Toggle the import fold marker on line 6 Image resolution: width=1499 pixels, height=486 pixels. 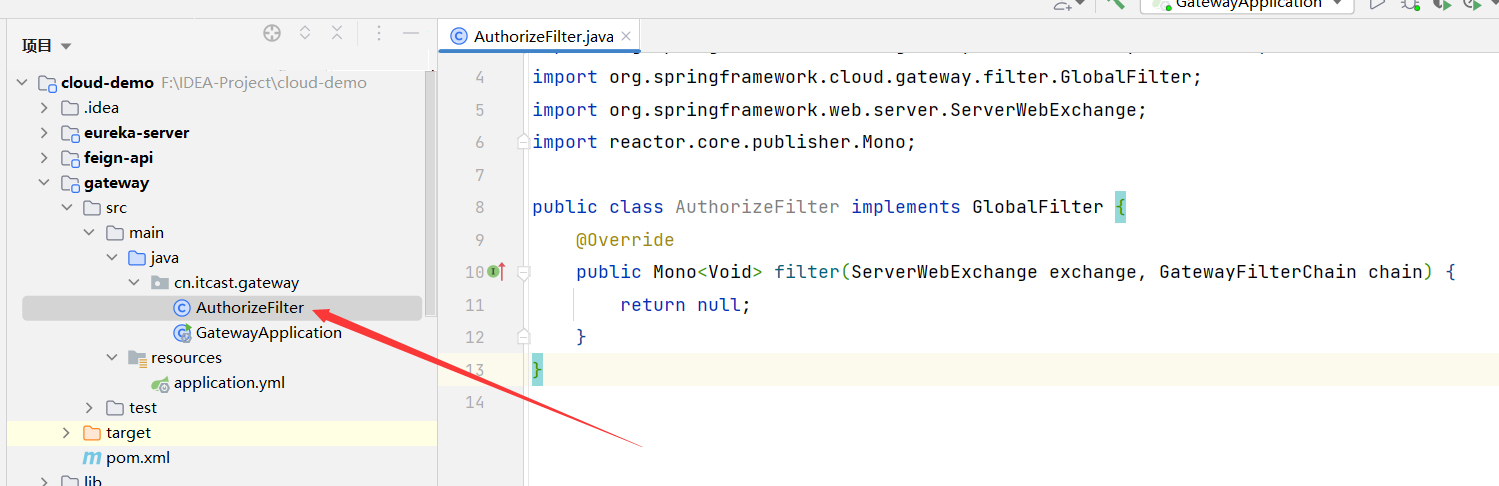coord(523,142)
